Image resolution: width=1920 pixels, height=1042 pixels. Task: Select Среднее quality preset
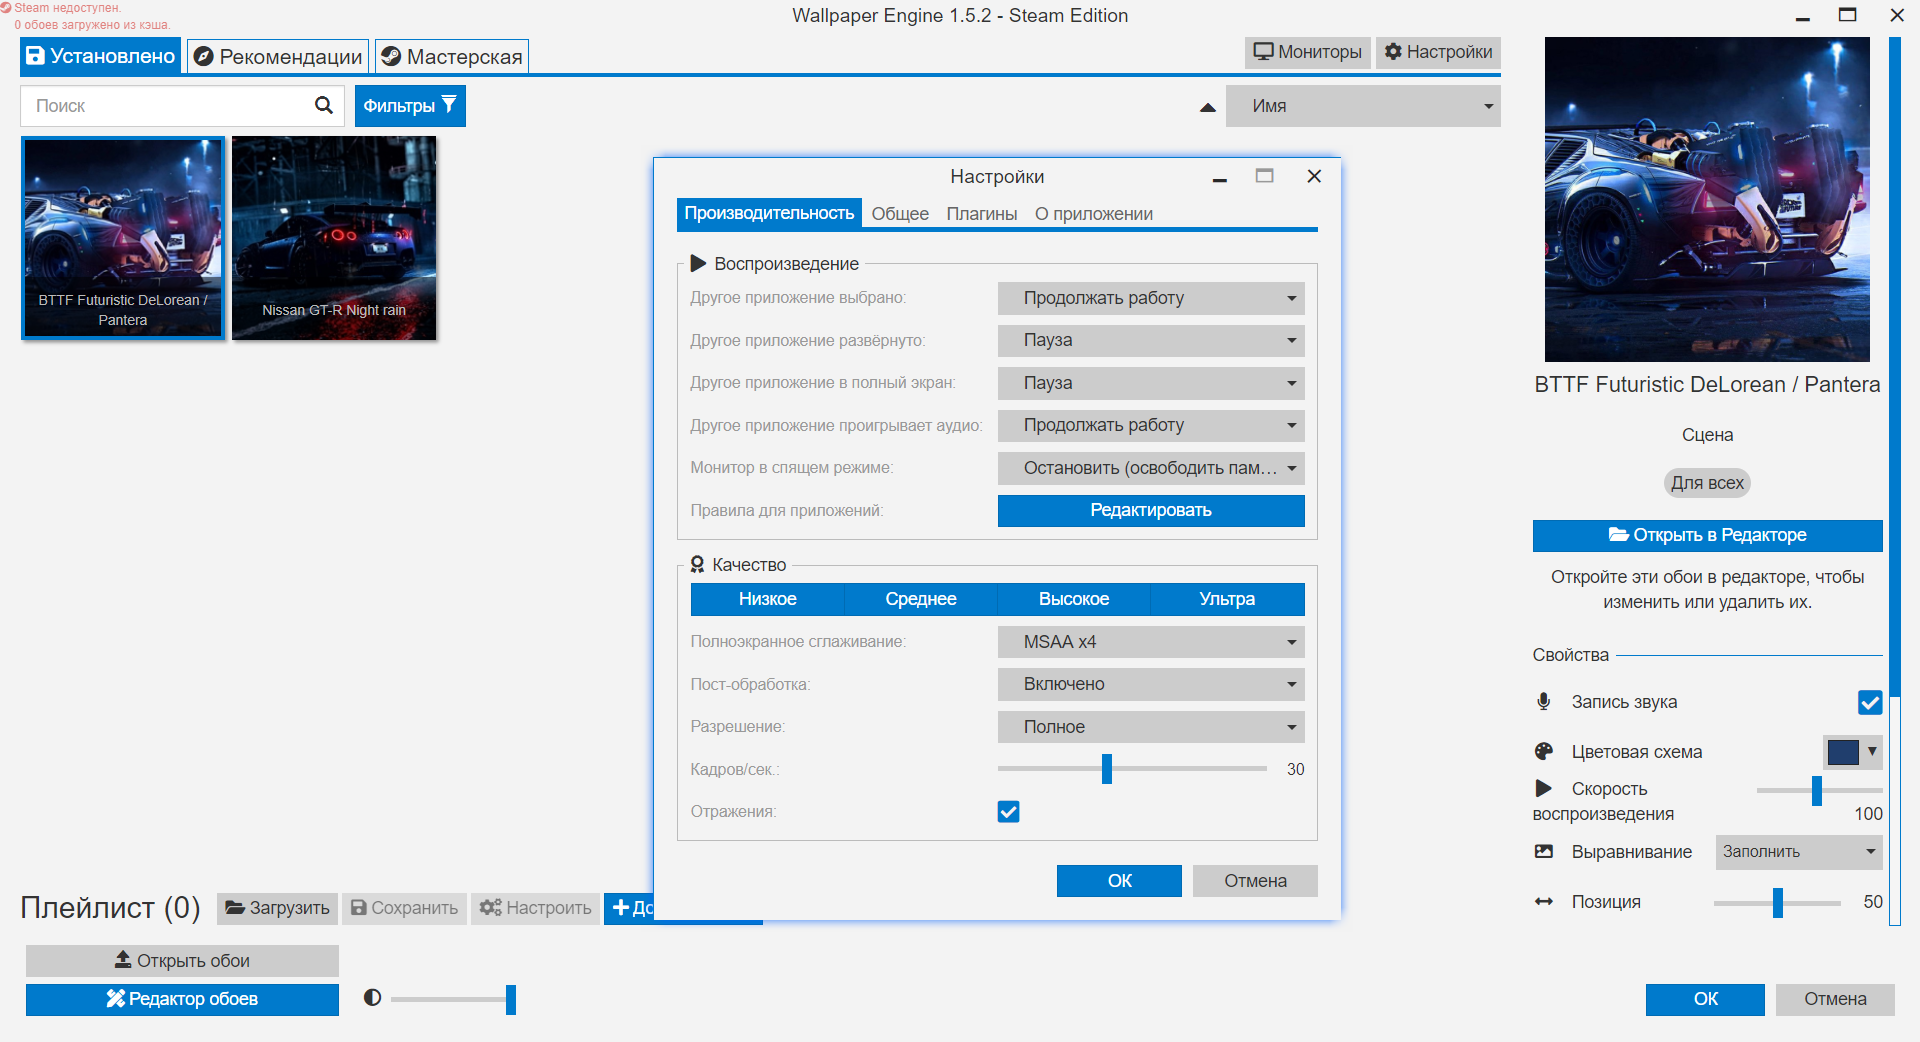coord(921,599)
